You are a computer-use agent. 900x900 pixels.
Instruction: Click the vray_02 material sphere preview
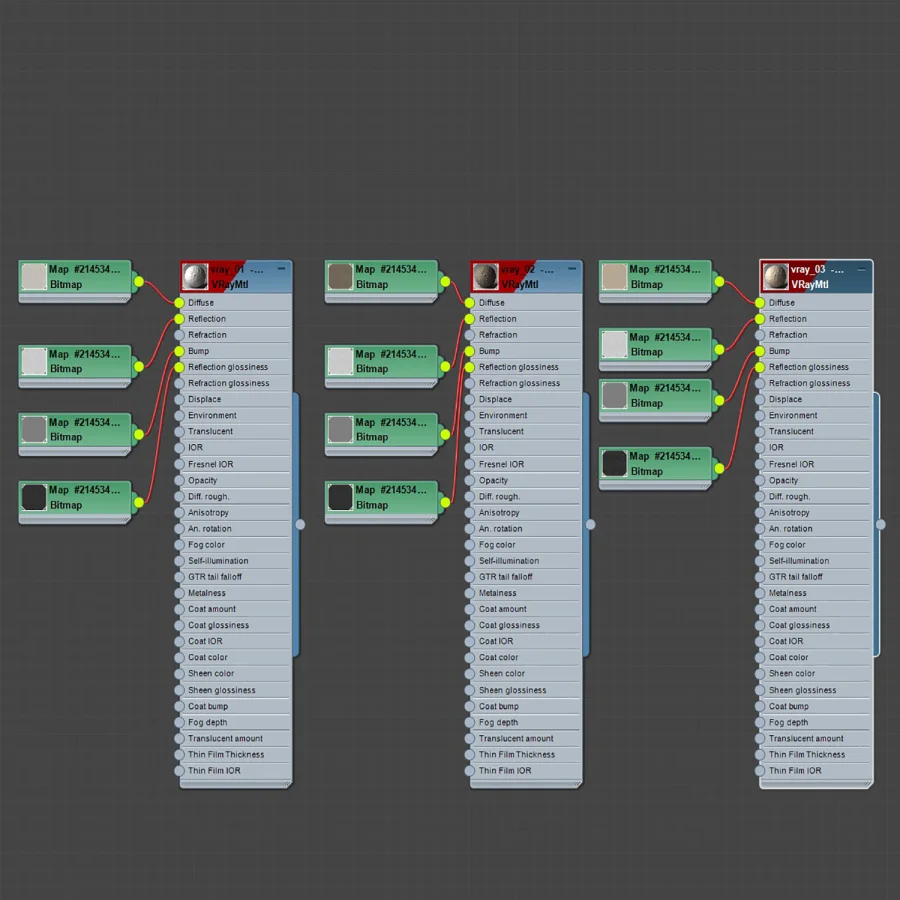[x=486, y=277]
